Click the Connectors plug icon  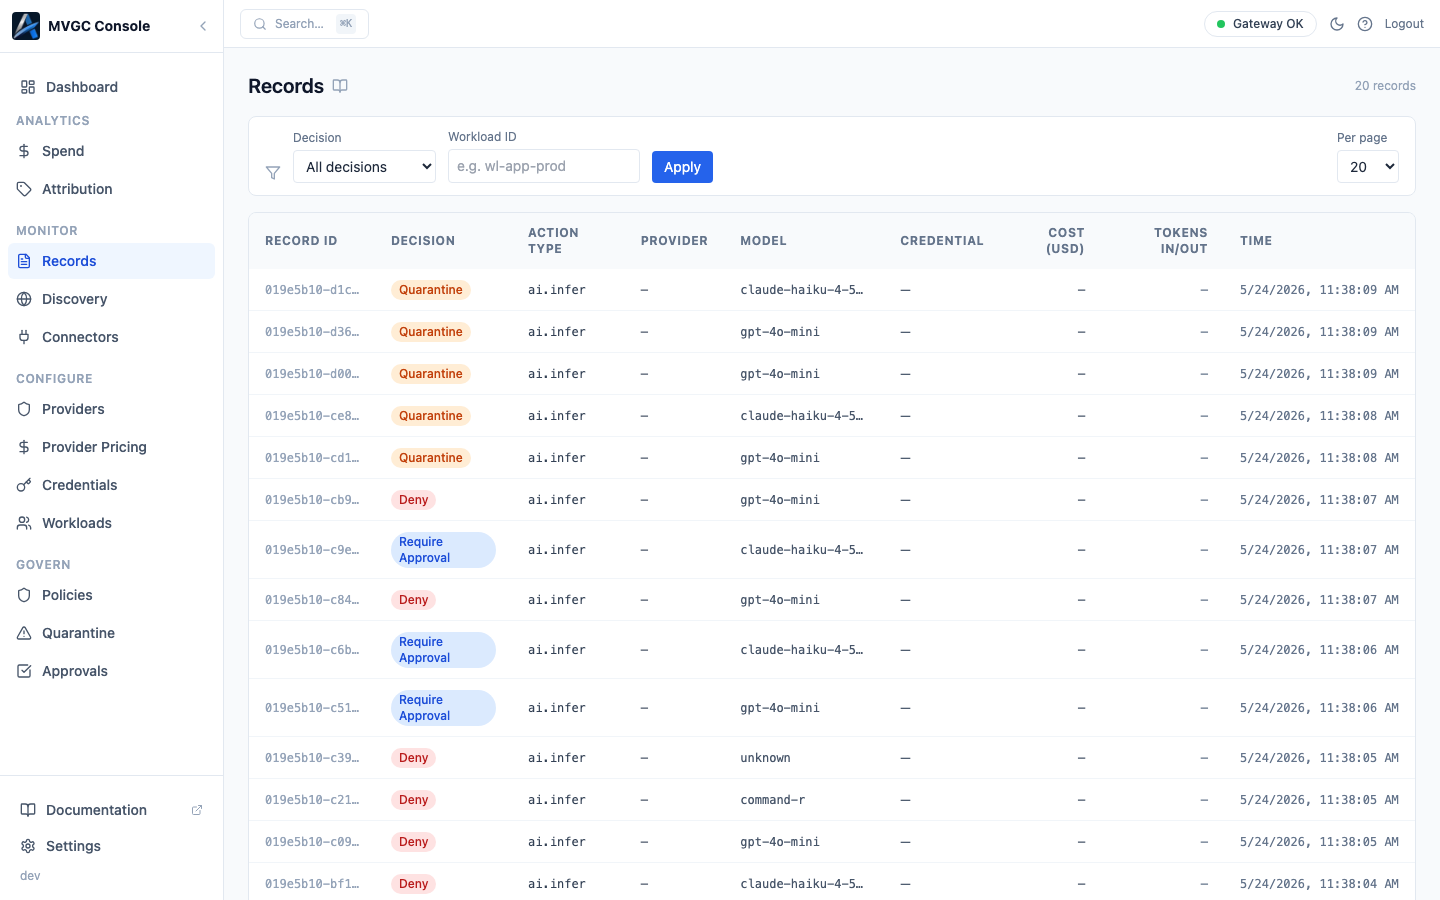pyautogui.click(x=24, y=337)
